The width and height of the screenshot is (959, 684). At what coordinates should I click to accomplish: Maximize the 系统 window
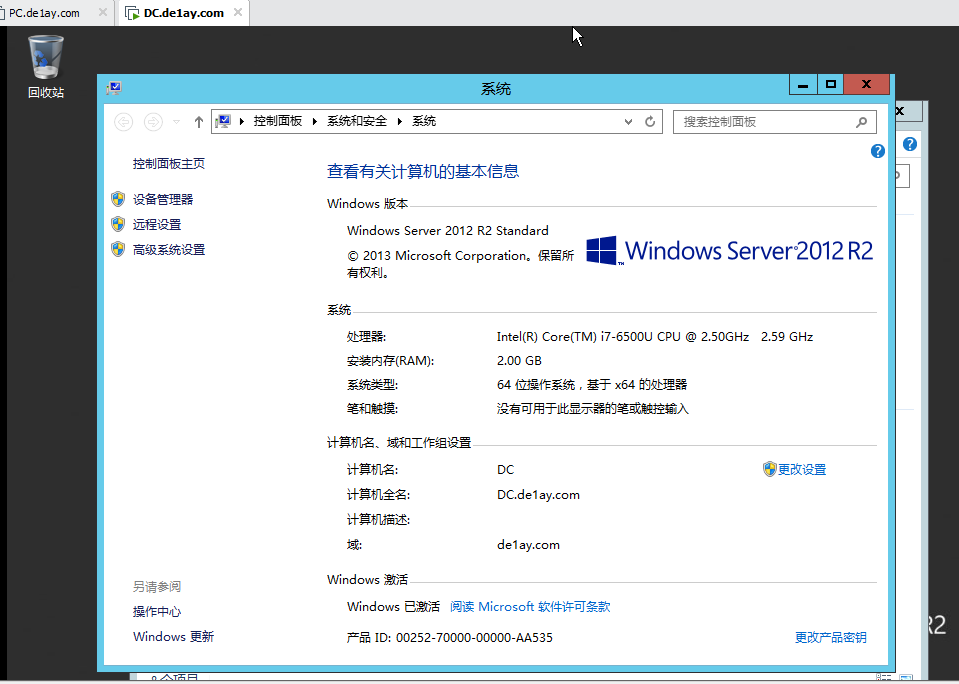(831, 84)
